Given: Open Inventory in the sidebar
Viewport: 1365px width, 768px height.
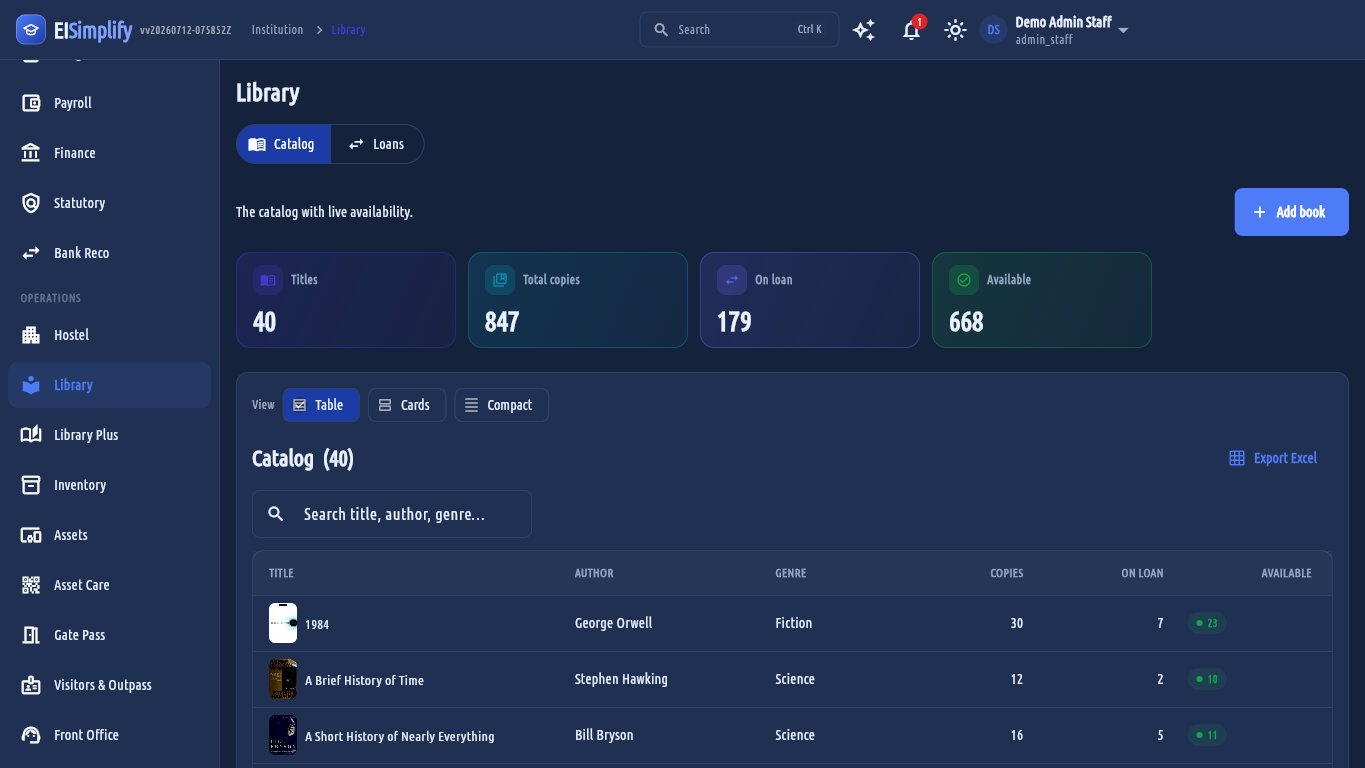Looking at the screenshot, I should (110, 485).
